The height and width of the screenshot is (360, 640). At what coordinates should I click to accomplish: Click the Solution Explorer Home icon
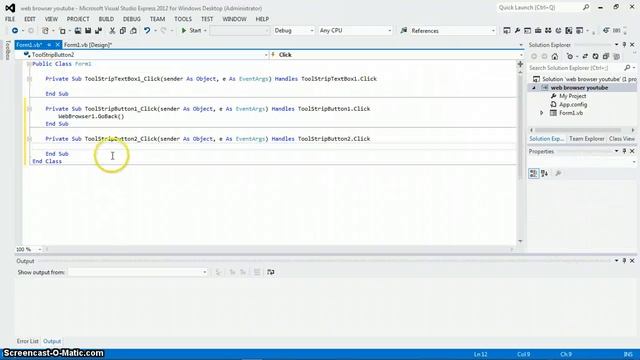555,56
